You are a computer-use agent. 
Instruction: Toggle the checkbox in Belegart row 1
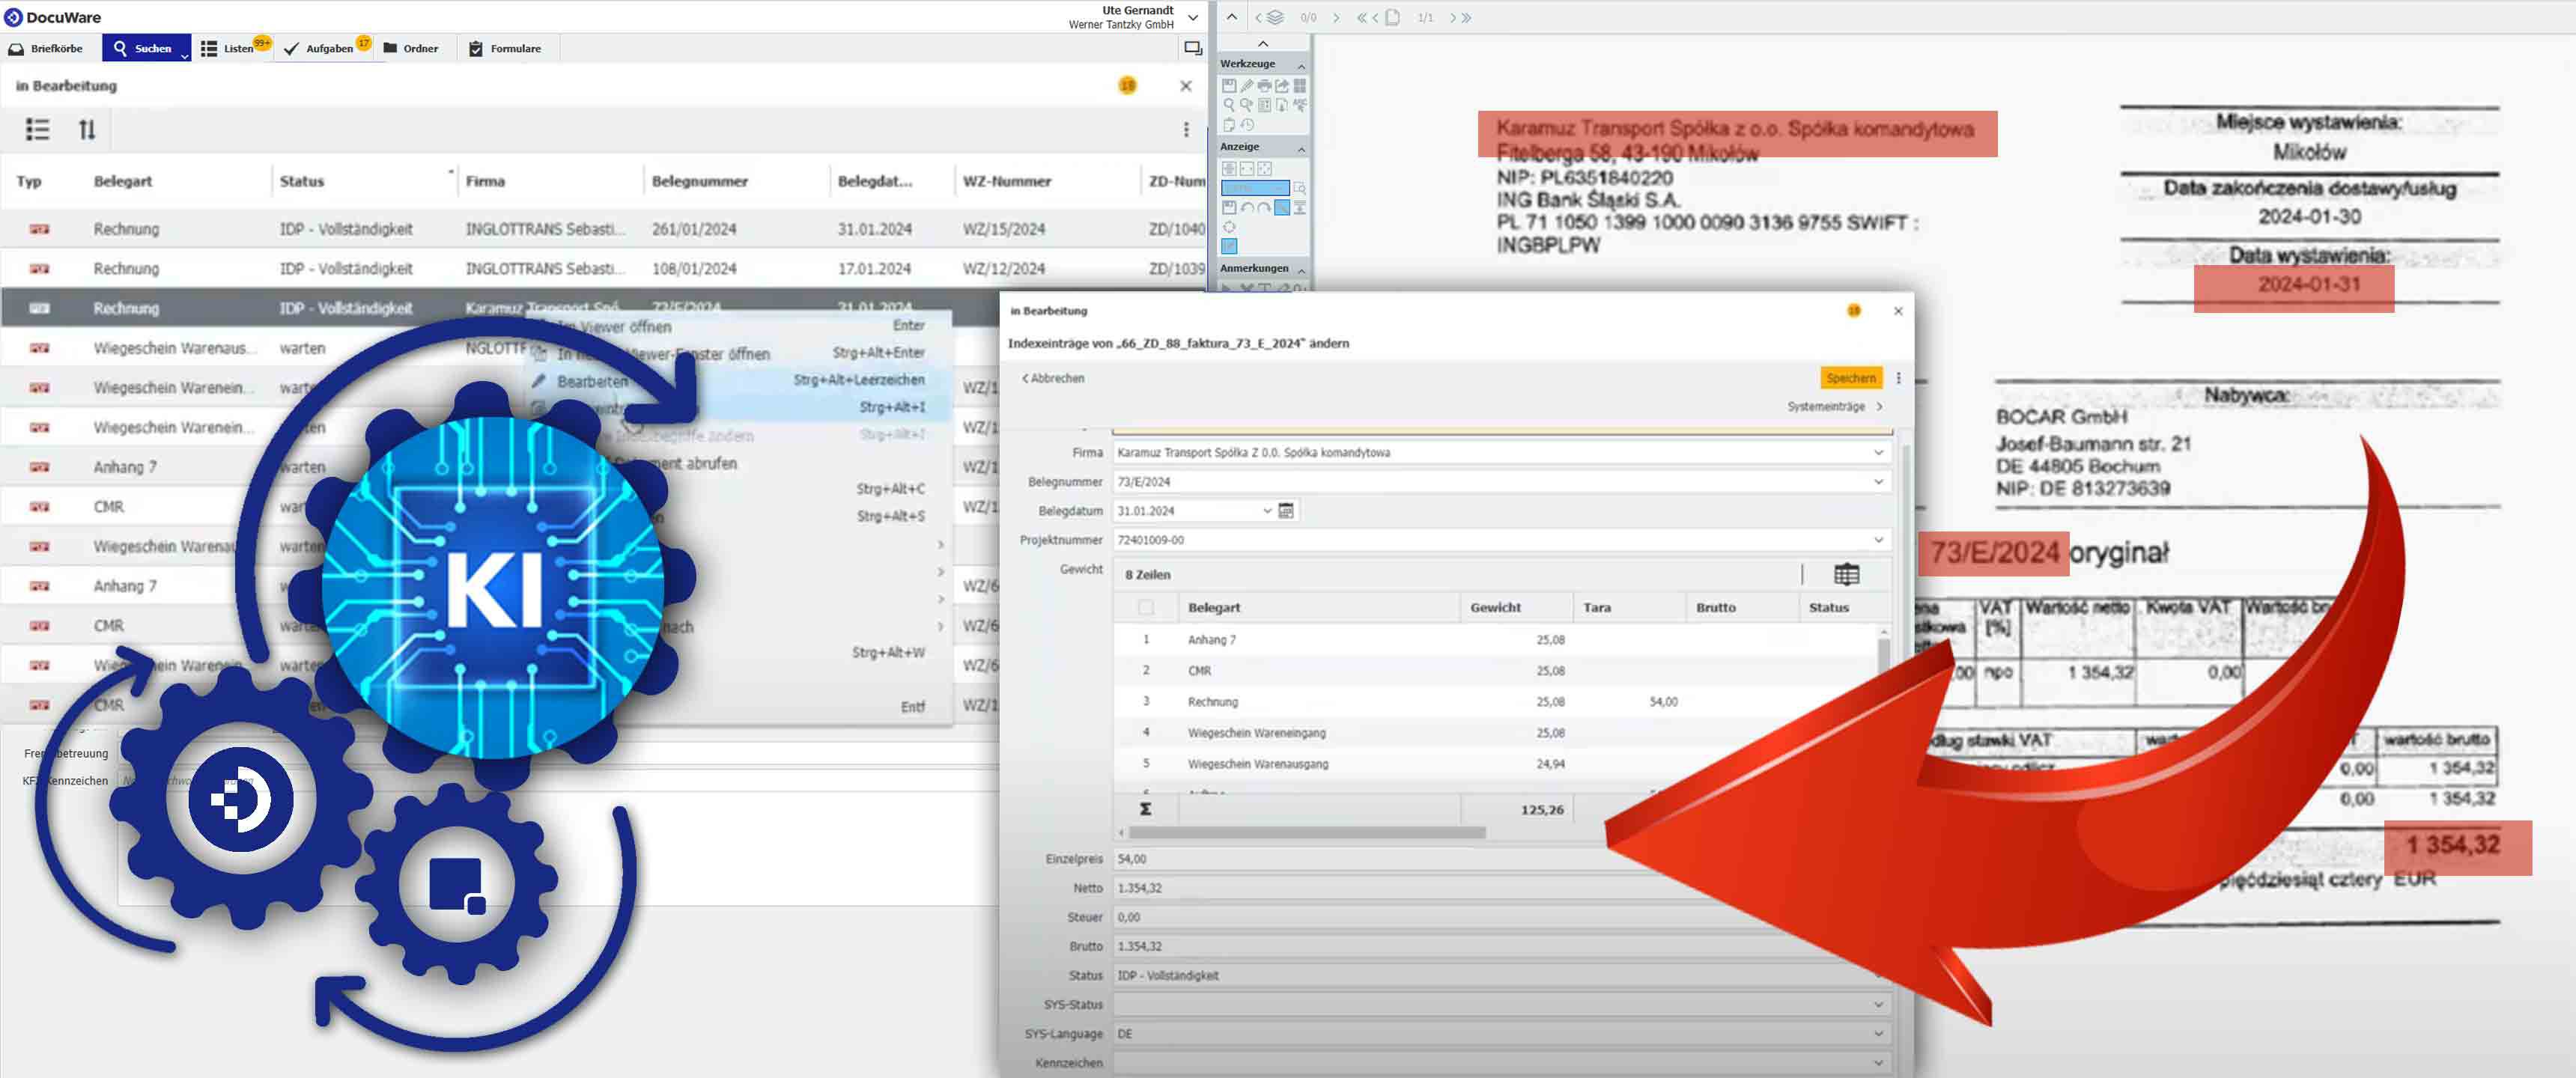tap(1145, 639)
